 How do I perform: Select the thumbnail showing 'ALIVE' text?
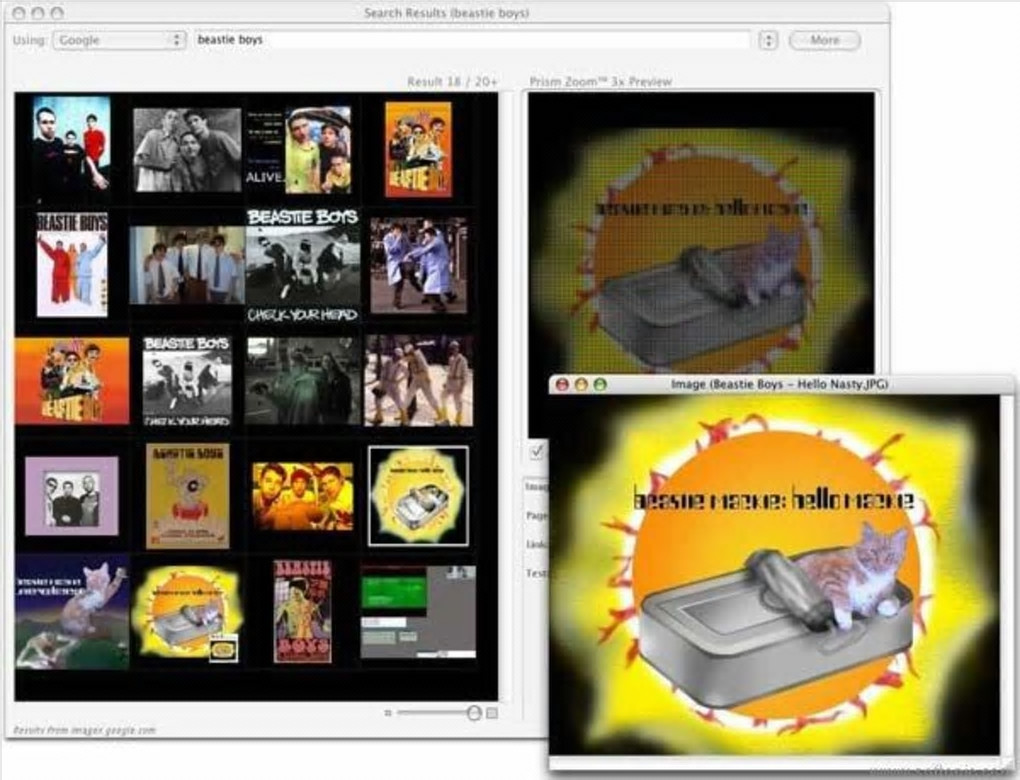point(299,150)
